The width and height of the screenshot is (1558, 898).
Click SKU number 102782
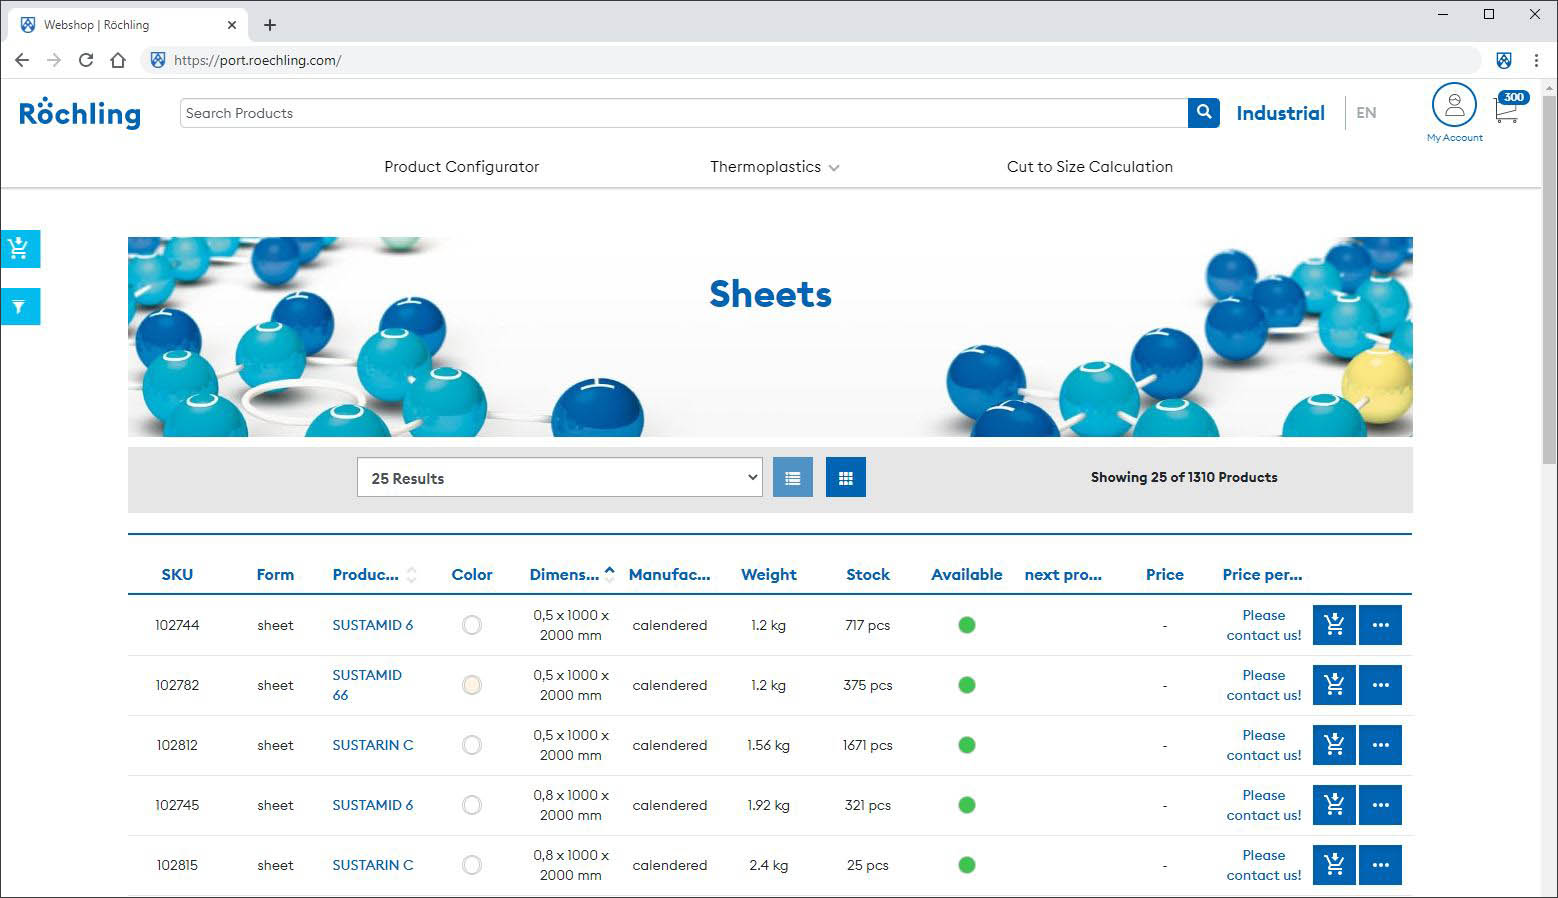177,685
